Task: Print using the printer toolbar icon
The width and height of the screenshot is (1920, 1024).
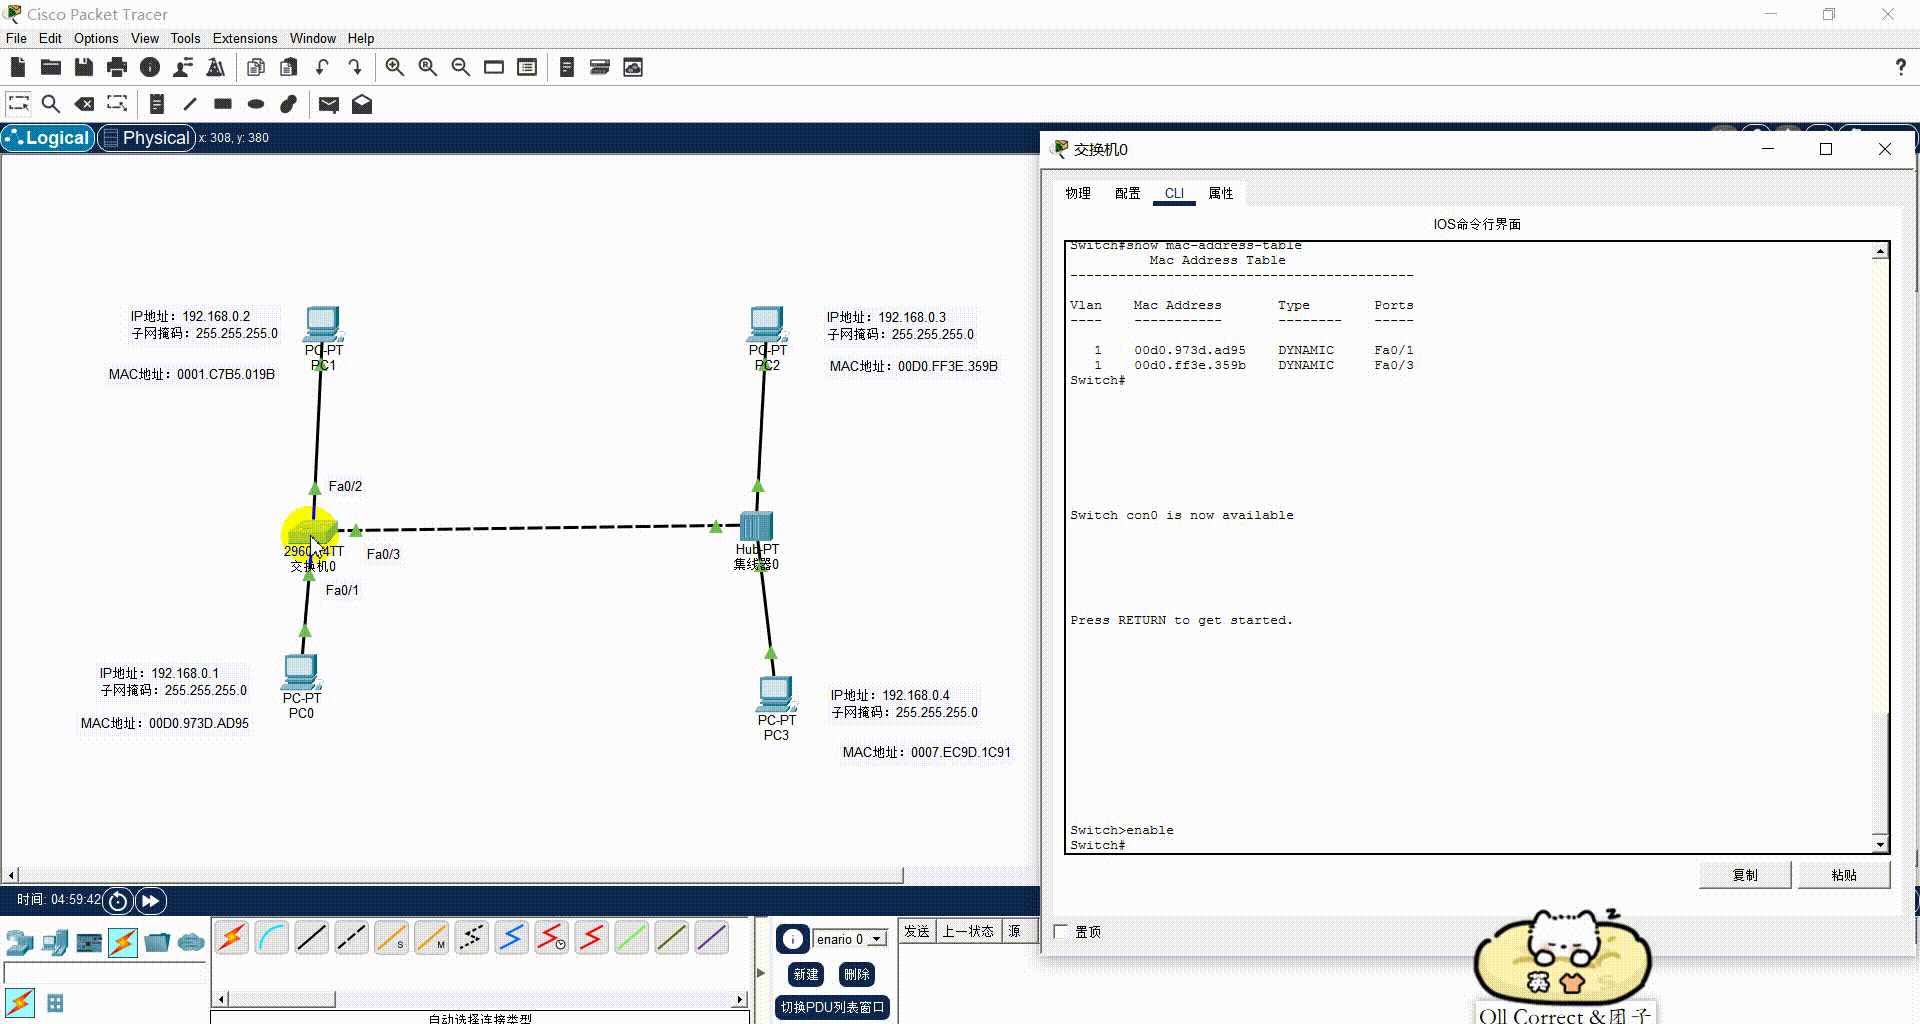Action: (x=117, y=67)
